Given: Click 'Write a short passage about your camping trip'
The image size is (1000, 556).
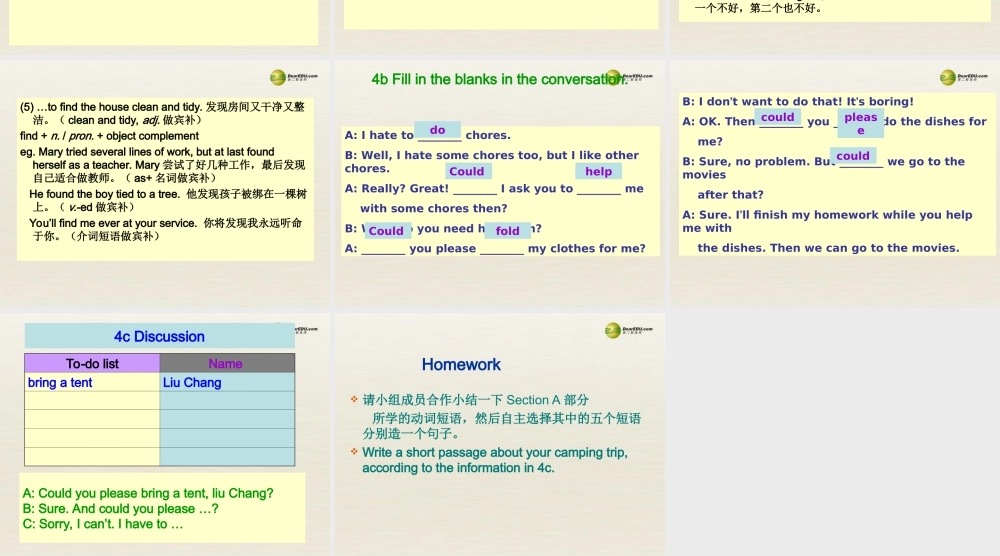Looking at the screenshot, I should (x=495, y=452).
